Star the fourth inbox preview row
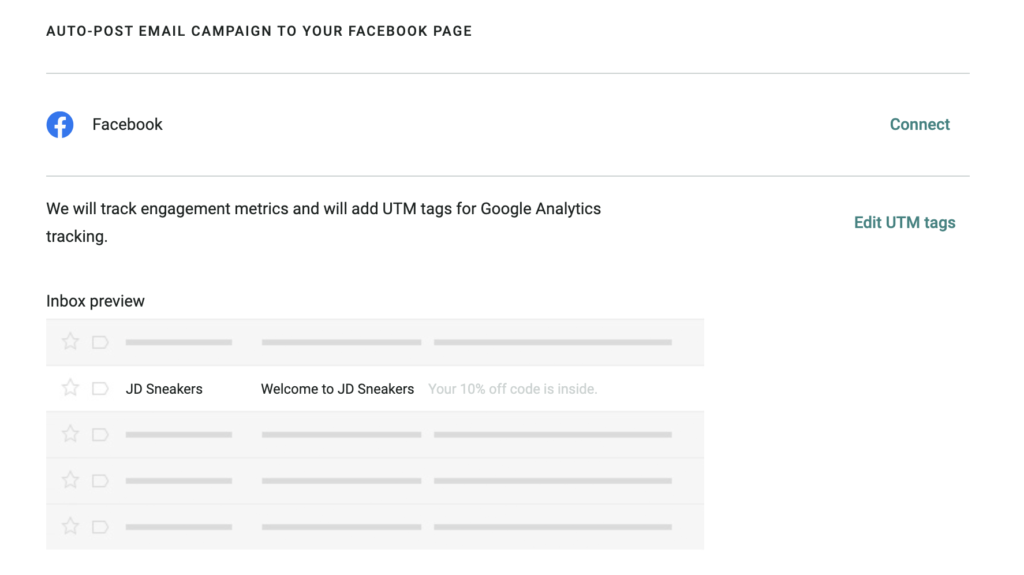 click(x=70, y=480)
